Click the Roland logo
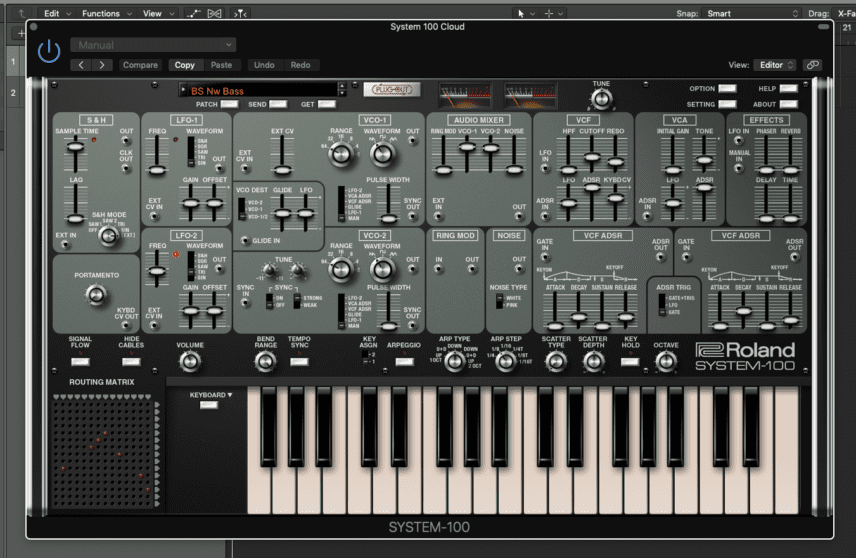 coord(745,350)
